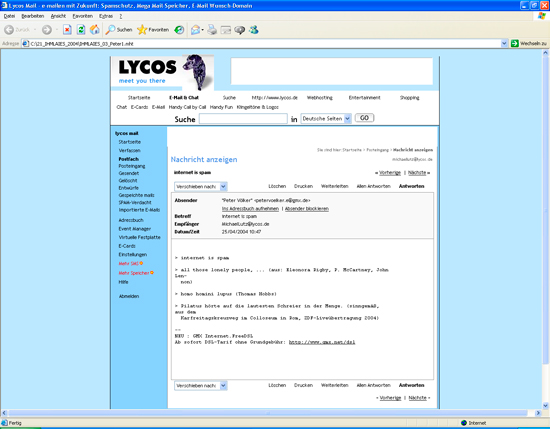Click upper Weiterleiten forward link
The image size is (550, 429).
(x=335, y=186)
